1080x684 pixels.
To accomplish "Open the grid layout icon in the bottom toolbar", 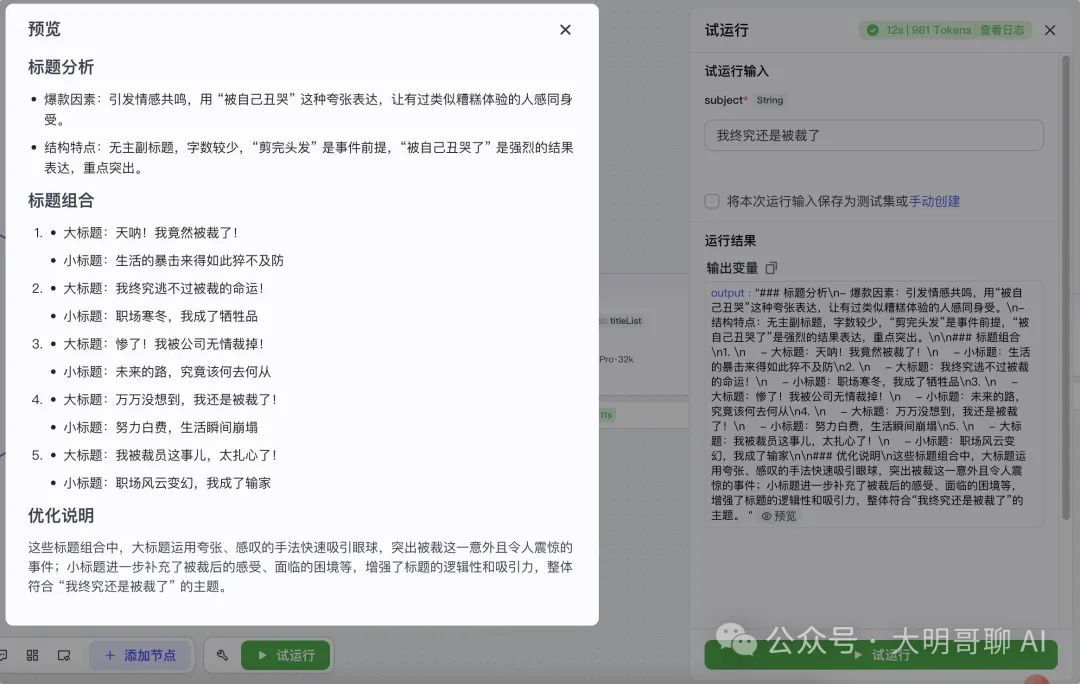I will 32,655.
